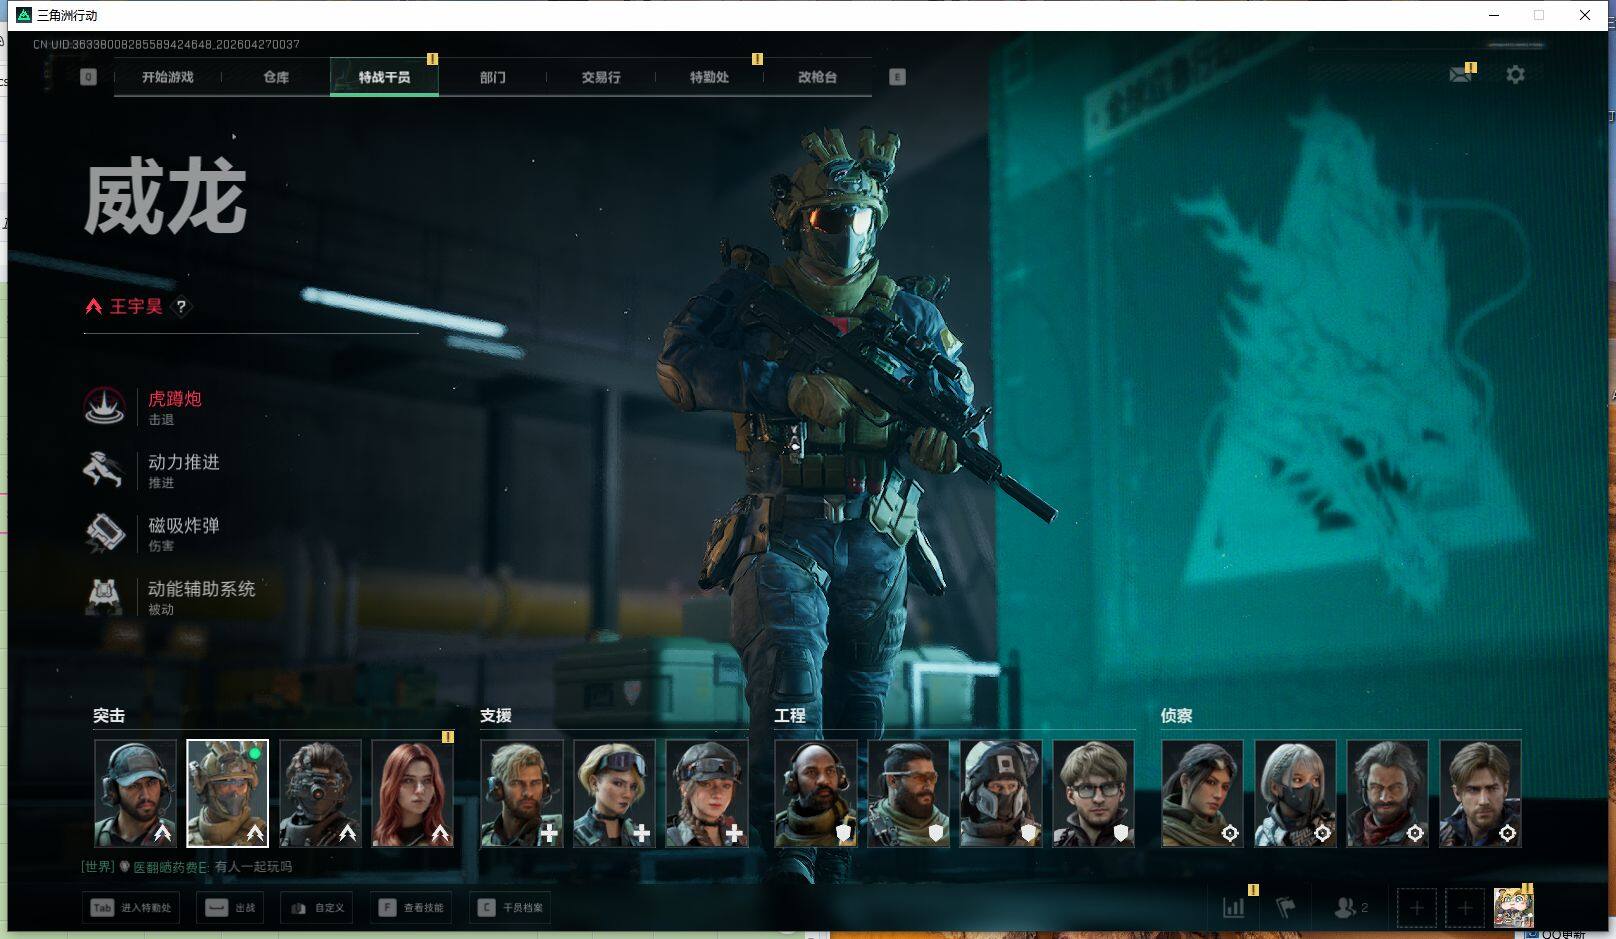Viewport: 1616px width, 939px height.
Task: Select the glasses-wearing engineer operator portrait
Action: click(x=1094, y=793)
